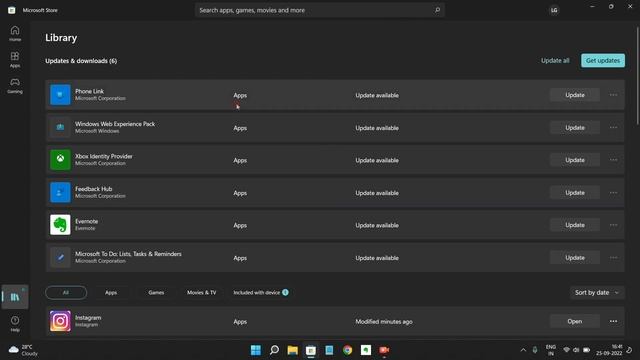
Task: Click Update all
Action: [555, 60]
